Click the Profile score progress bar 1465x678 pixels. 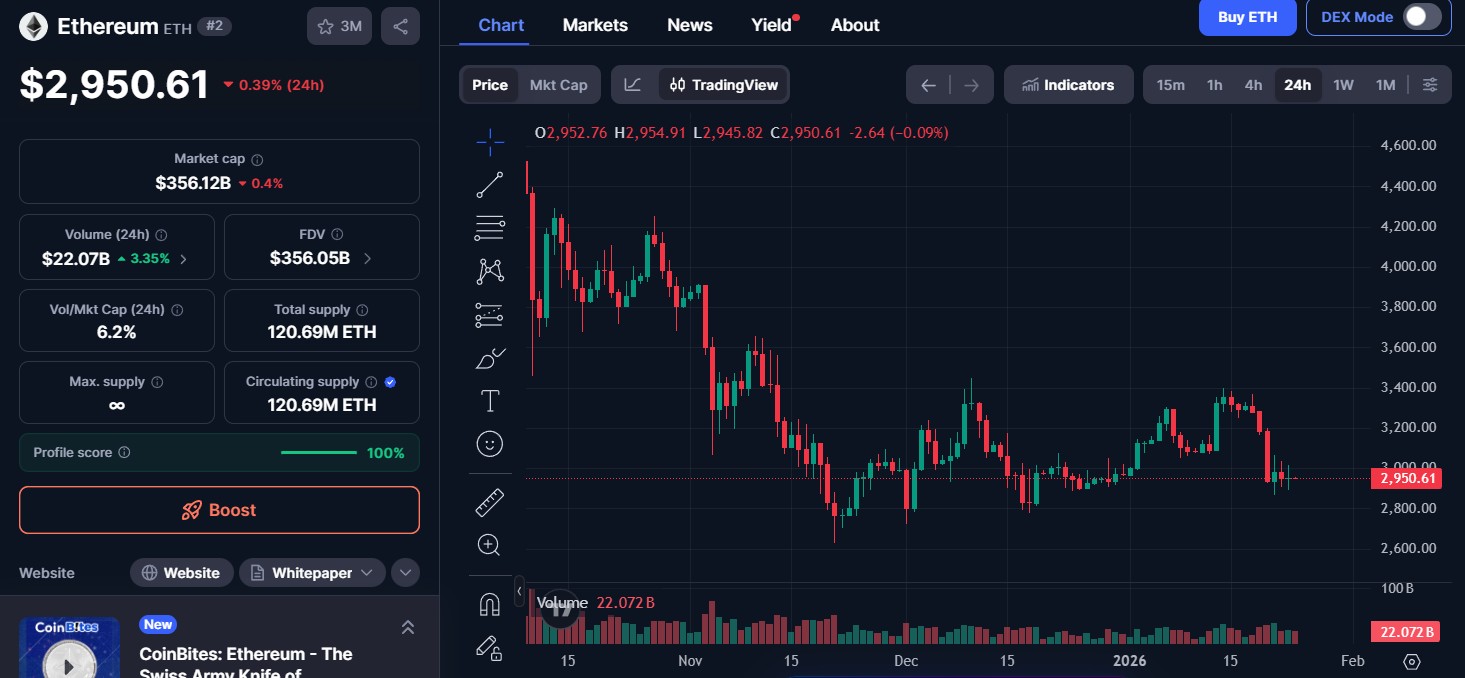pyautogui.click(x=319, y=453)
